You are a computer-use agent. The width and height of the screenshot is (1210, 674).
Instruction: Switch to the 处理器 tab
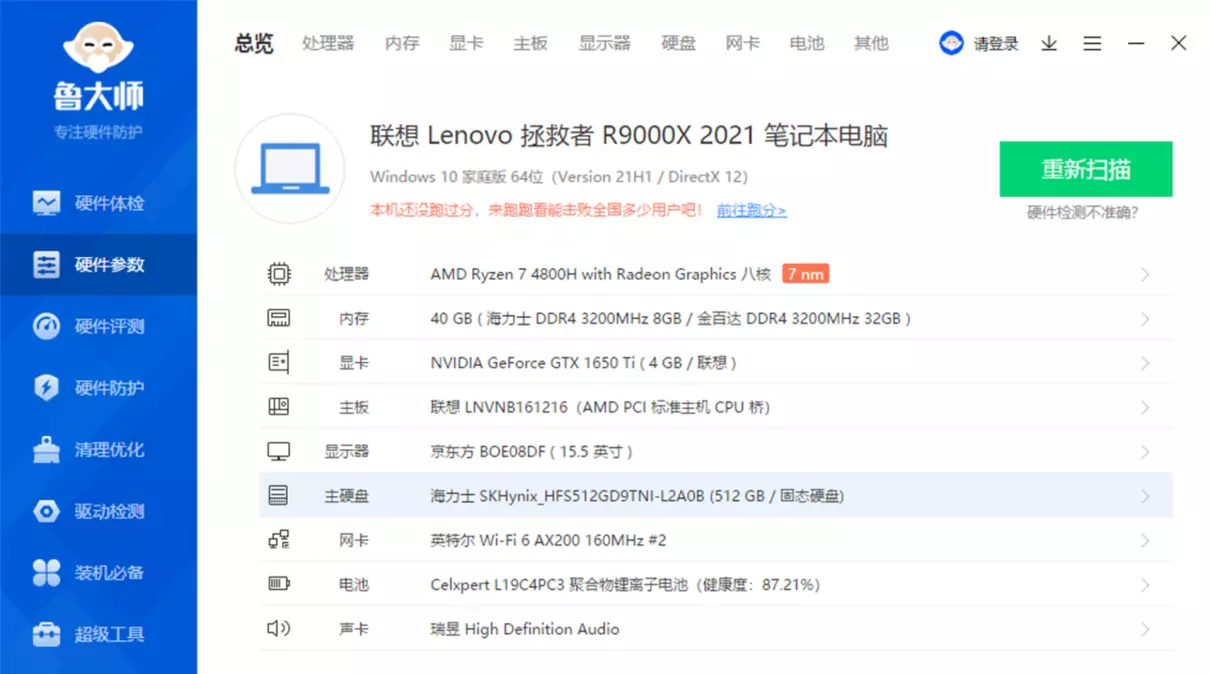point(328,43)
